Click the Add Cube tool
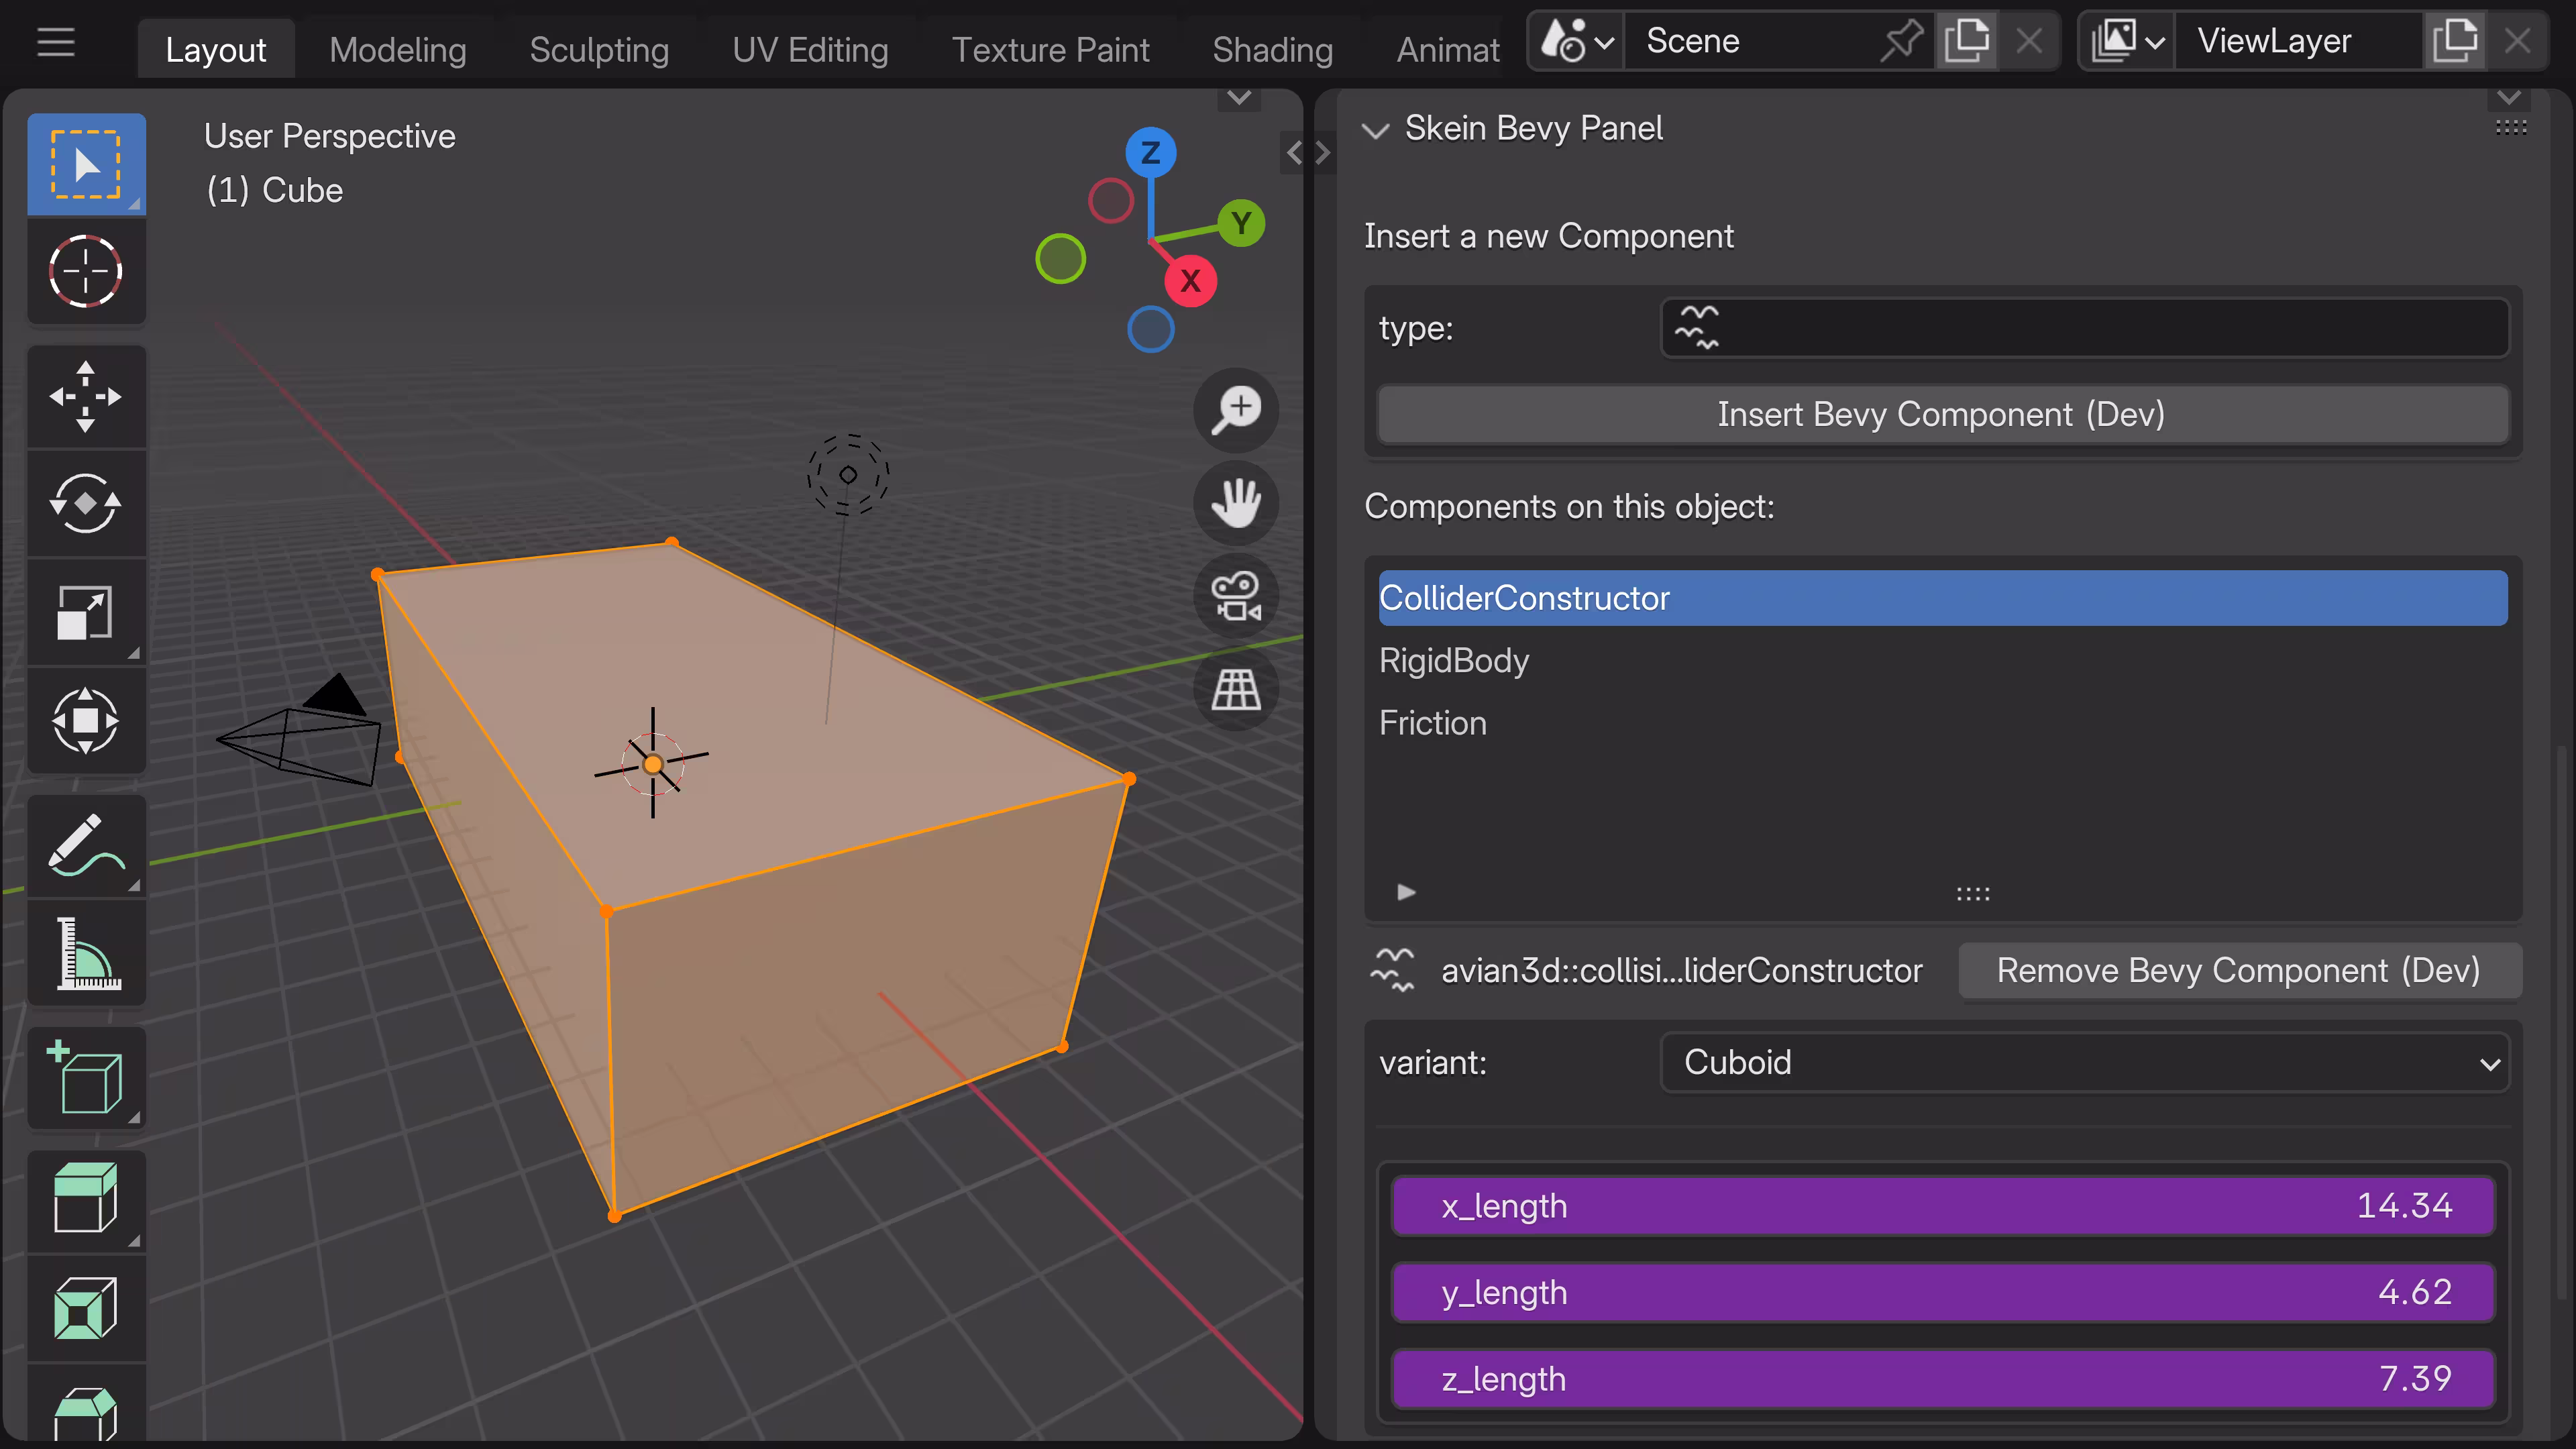This screenshot has height=1449, width=2576. 86,1078
